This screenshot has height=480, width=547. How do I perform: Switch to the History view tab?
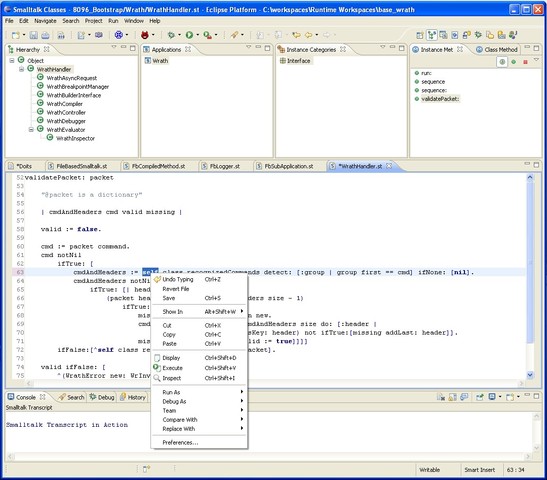(x=133, y=397)
